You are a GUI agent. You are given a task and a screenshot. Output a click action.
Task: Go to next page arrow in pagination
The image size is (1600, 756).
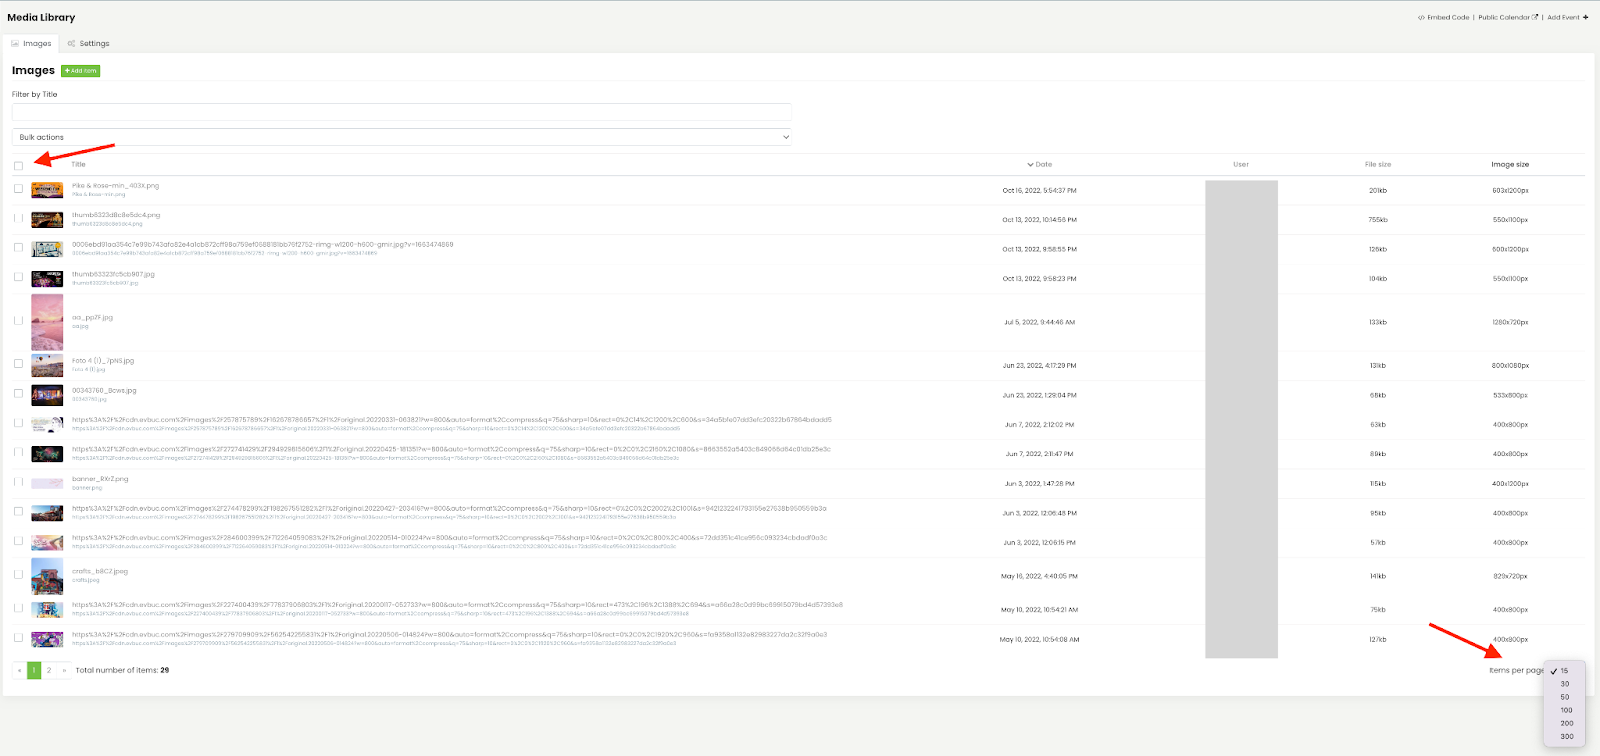64,670
